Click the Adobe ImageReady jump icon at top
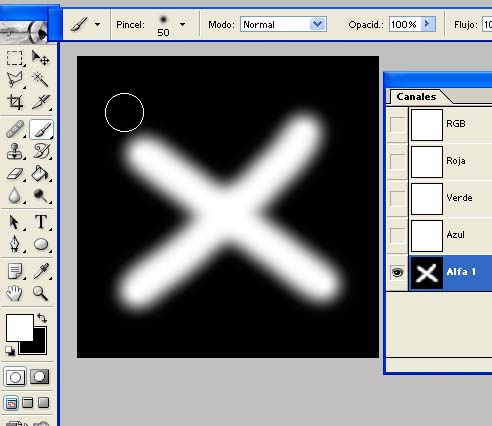Image resolution: width=492 pixels, height=426 pixels. click(23, 31)
